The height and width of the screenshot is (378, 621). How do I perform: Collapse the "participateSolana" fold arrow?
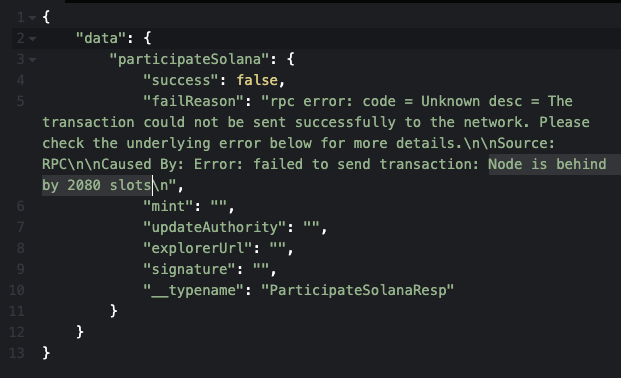[32, 60]
